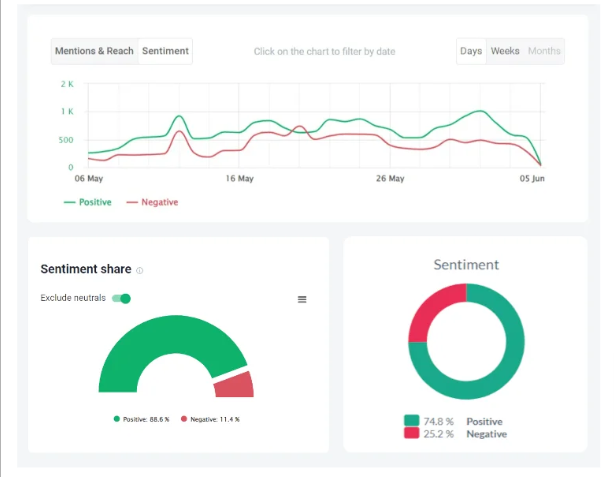The image size is (614, 477).
Task: Click red 25.2 % Negative legend swatch
Action: click(412, 434)
